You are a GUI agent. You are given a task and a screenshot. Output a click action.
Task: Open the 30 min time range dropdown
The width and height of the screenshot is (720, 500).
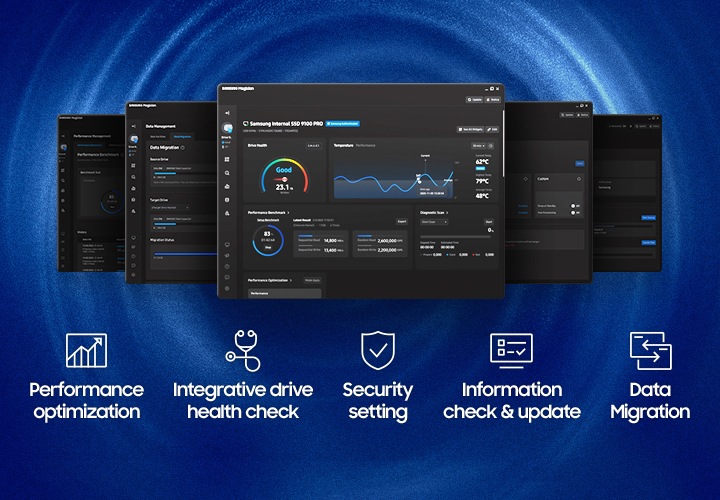pyautogui.click(x=478, y=146)
